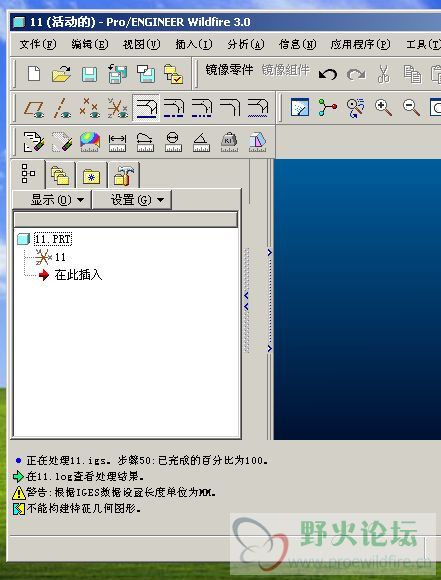441x580 pixels.
Task: Click lower arrow on panel sash
Action: [x=270, y=348]
